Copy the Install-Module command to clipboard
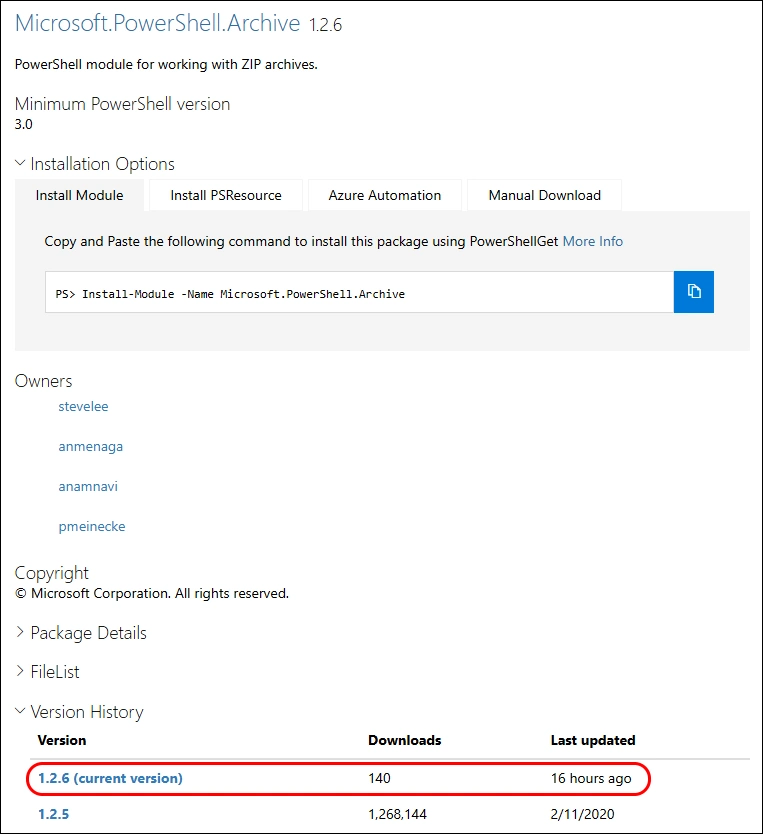Image resolution: width=763 pixels, height=834 pixels. coord(693,292)
